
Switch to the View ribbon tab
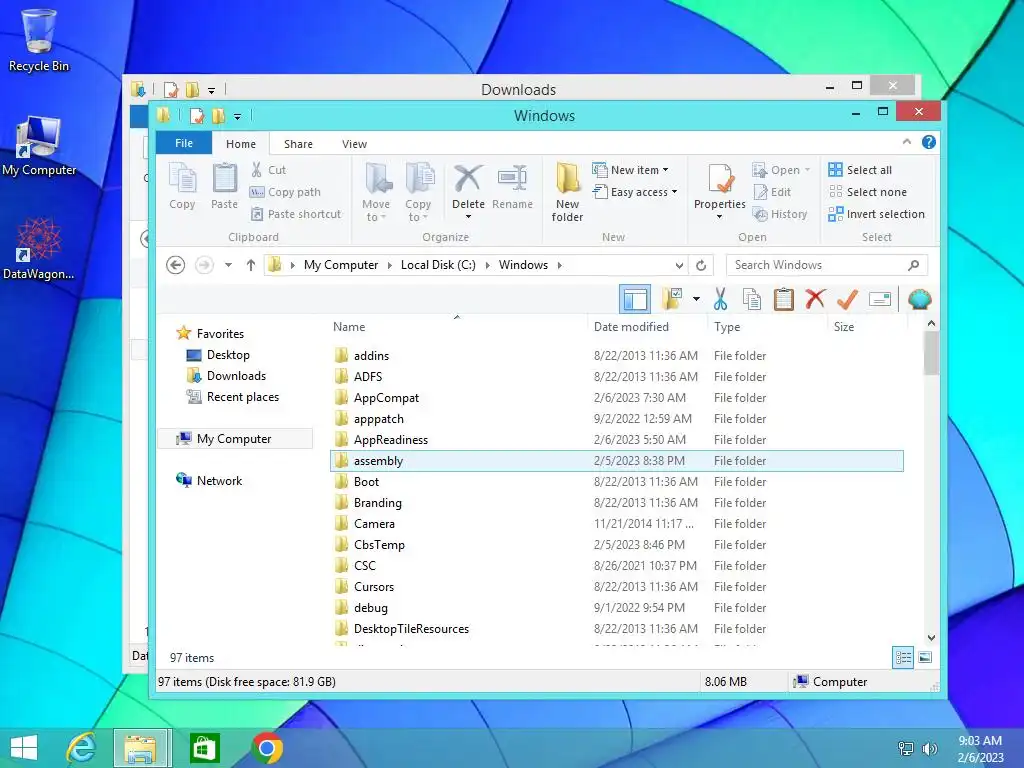click(355, 144)
